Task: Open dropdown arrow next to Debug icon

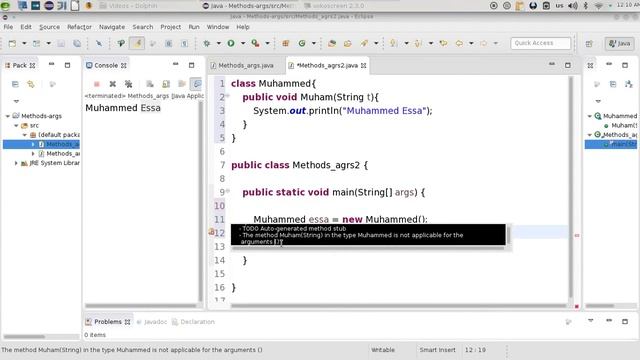Action: [x=219, y=43]
